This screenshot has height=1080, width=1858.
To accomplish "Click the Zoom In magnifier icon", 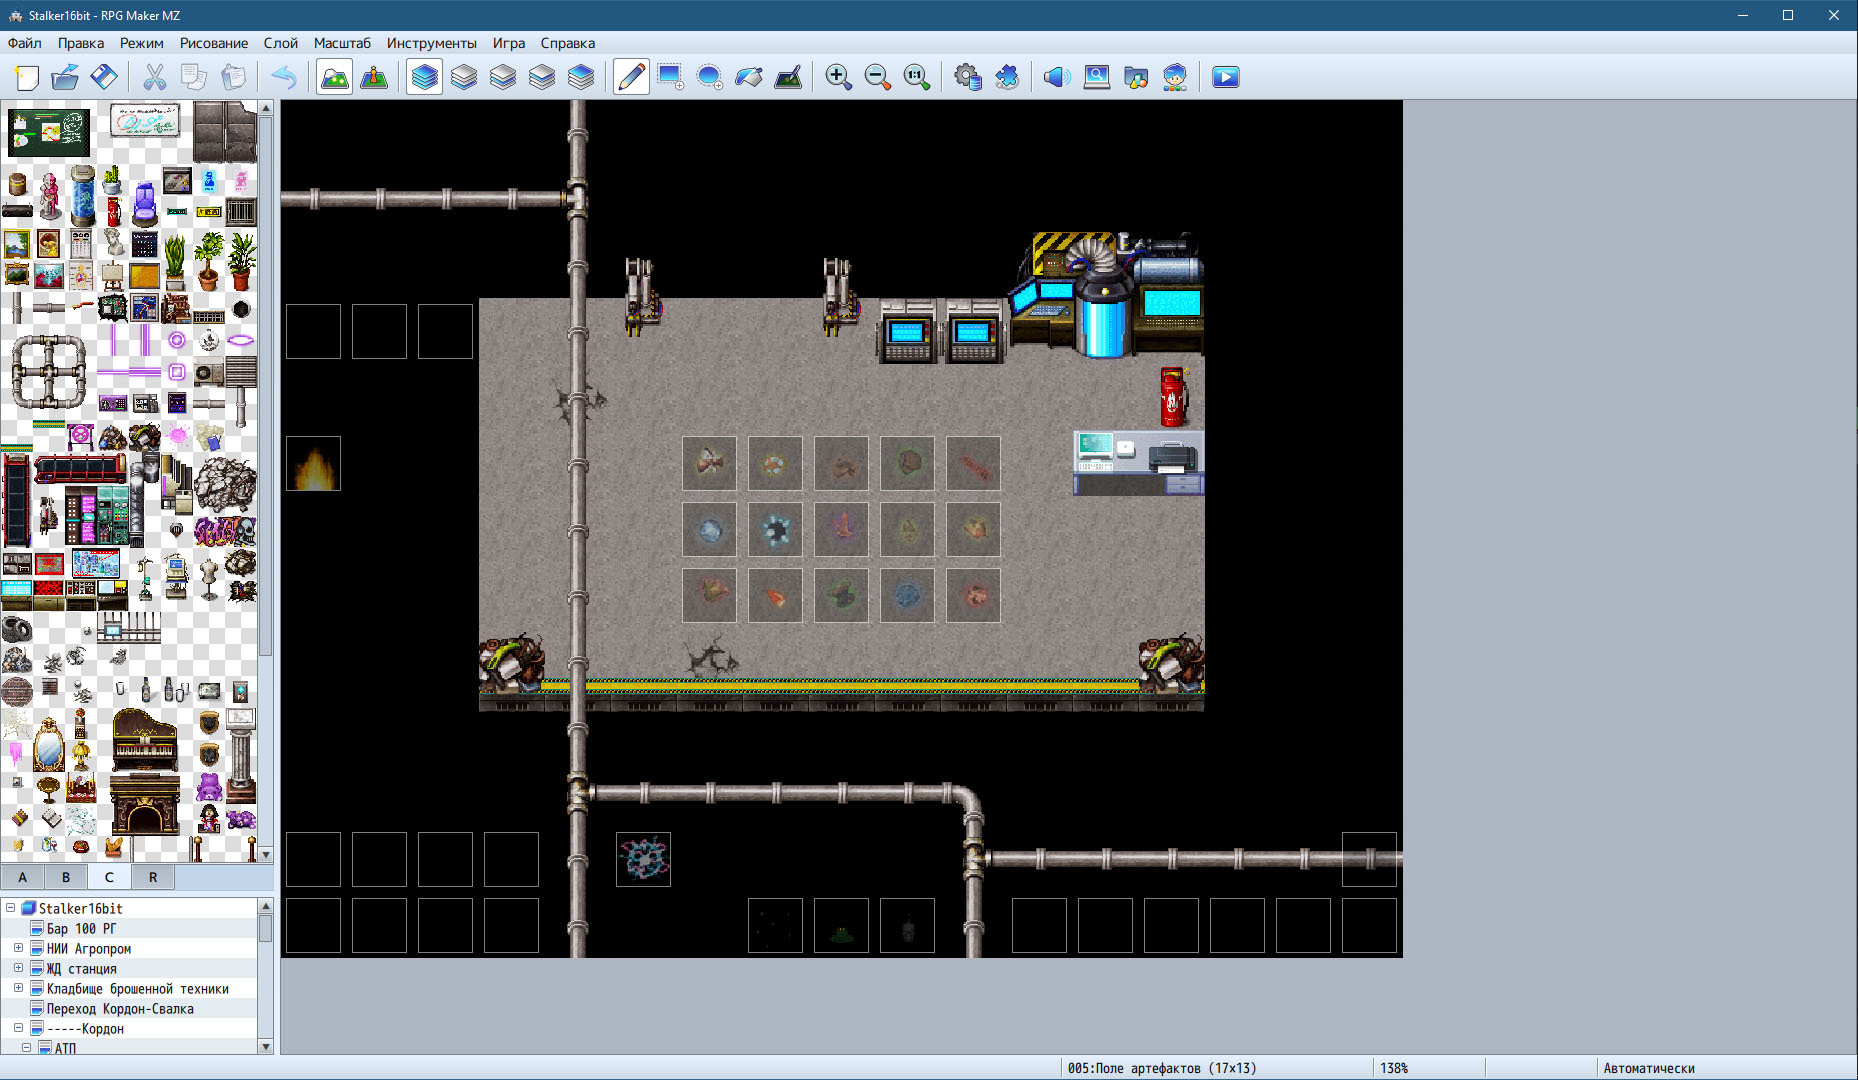I will (x=838, y=77).
